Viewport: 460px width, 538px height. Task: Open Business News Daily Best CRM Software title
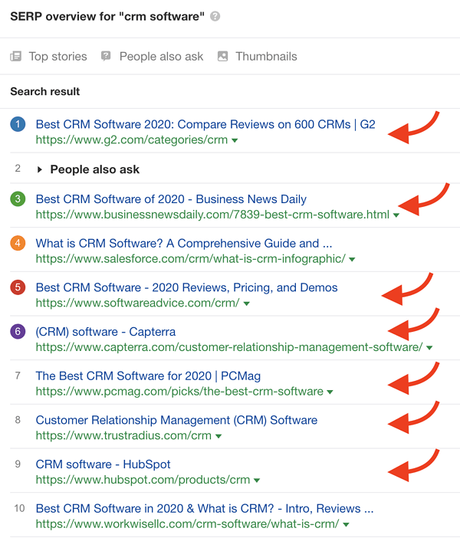click(x=171, y=199)
